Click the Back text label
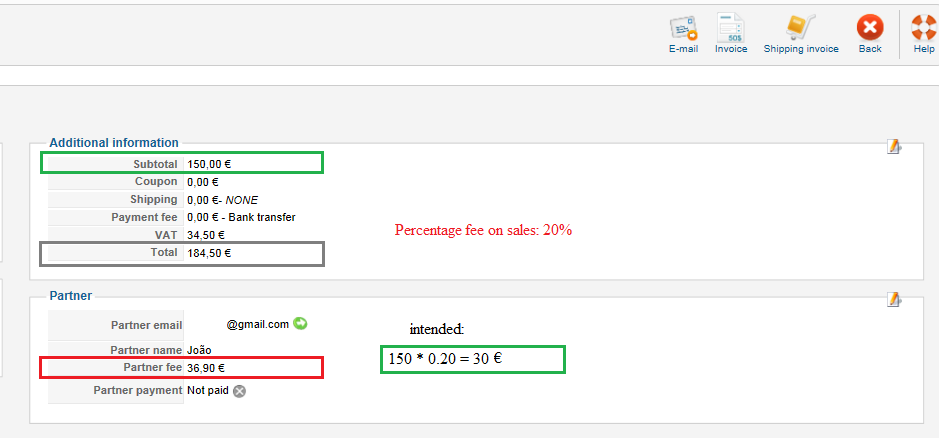This screenshot has width=939, height=438. [870, 49]
